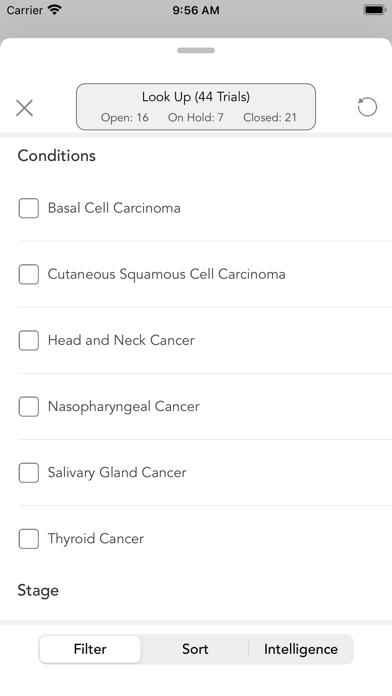Select the Nasopharyngeal Cancer checkbox
The height and width of the screenshot is (696, 392).
(x=29, y=407)
